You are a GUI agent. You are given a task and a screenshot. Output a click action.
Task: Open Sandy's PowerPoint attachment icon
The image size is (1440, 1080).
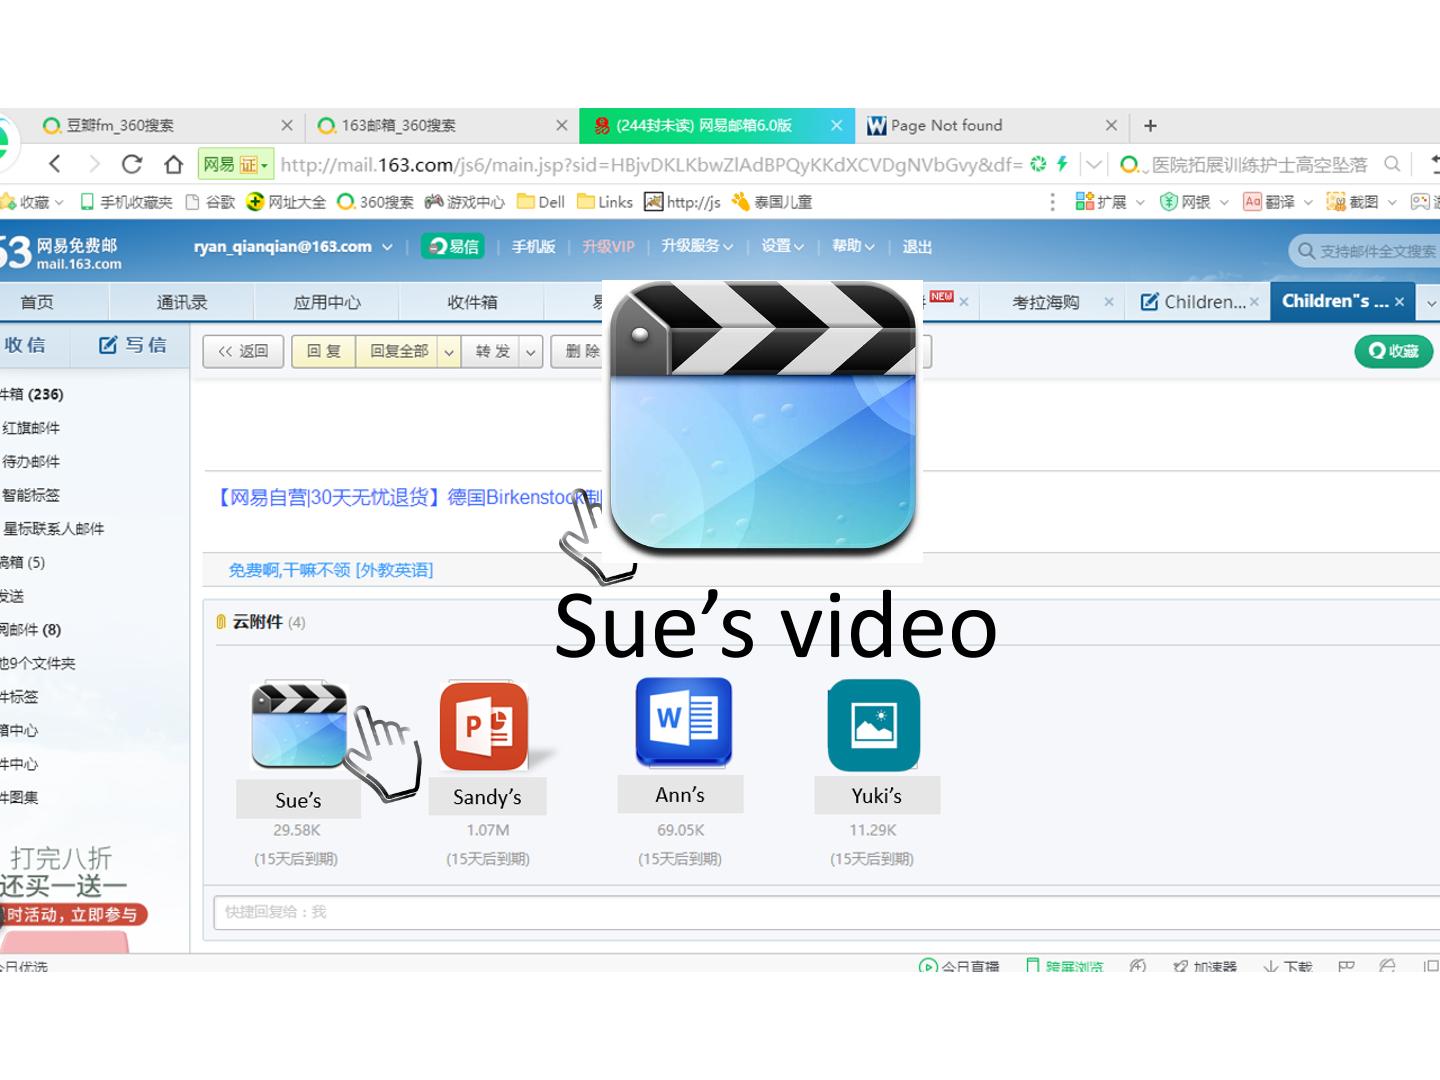pos(484,726)
